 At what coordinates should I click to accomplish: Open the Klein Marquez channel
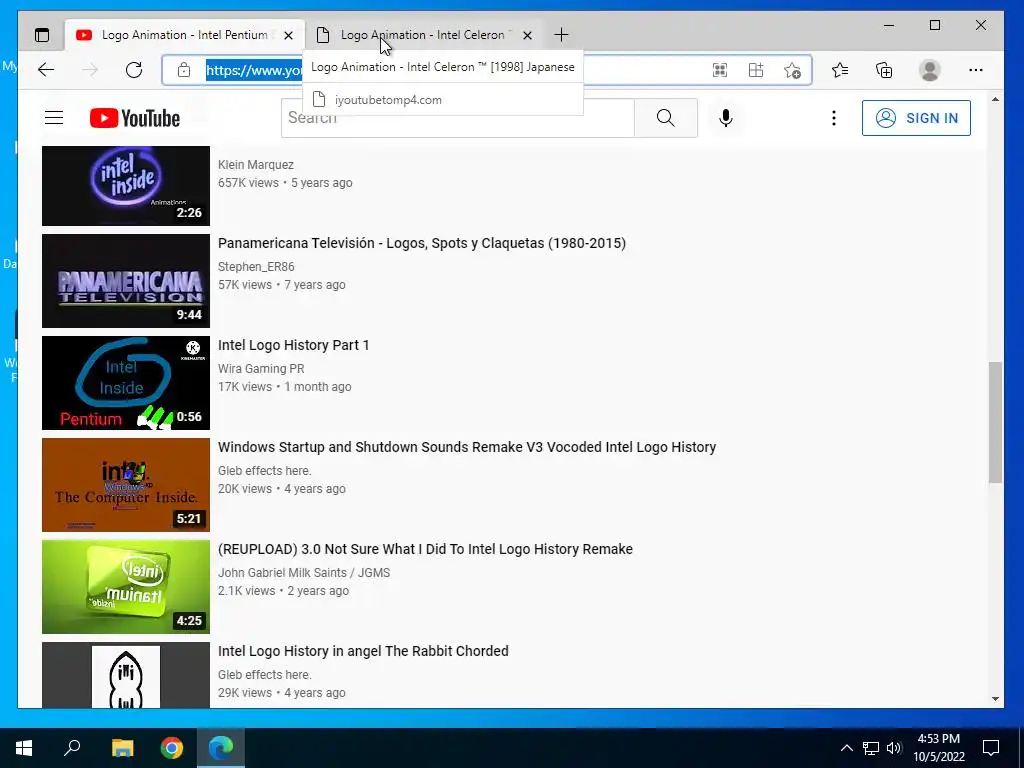pyautogui.click(x=256, y=165)
